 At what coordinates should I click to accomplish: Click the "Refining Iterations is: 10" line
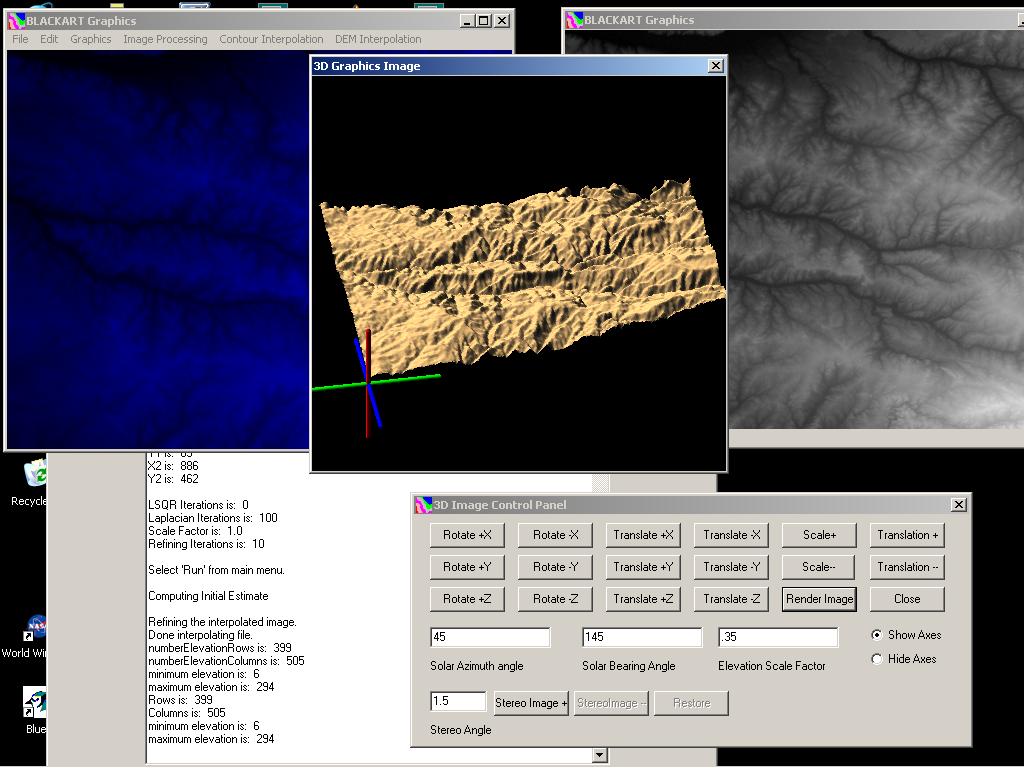206,544
